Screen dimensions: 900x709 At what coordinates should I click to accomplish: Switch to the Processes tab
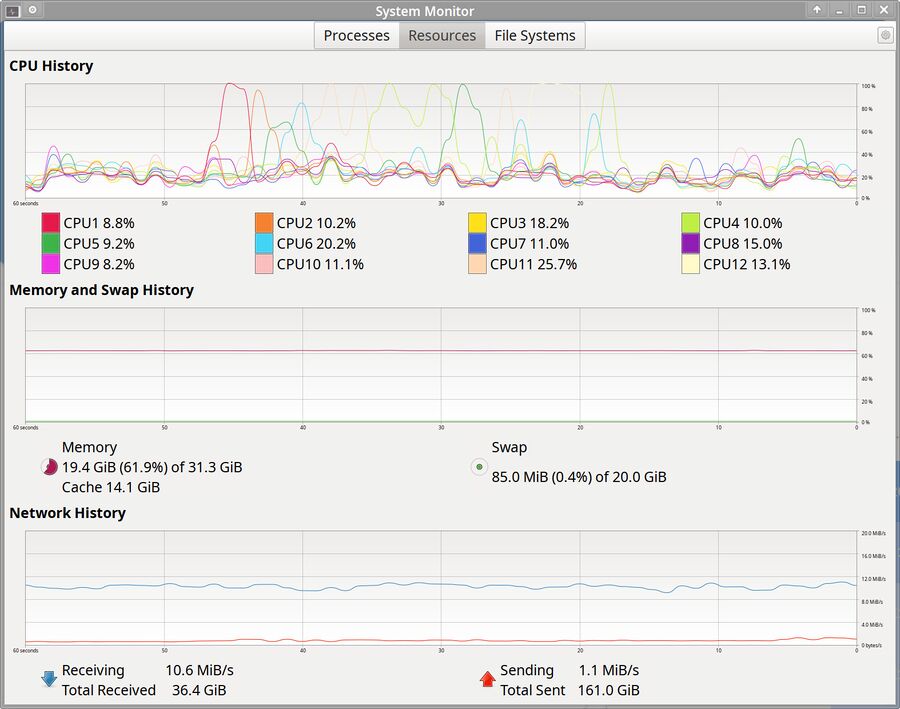356,35
